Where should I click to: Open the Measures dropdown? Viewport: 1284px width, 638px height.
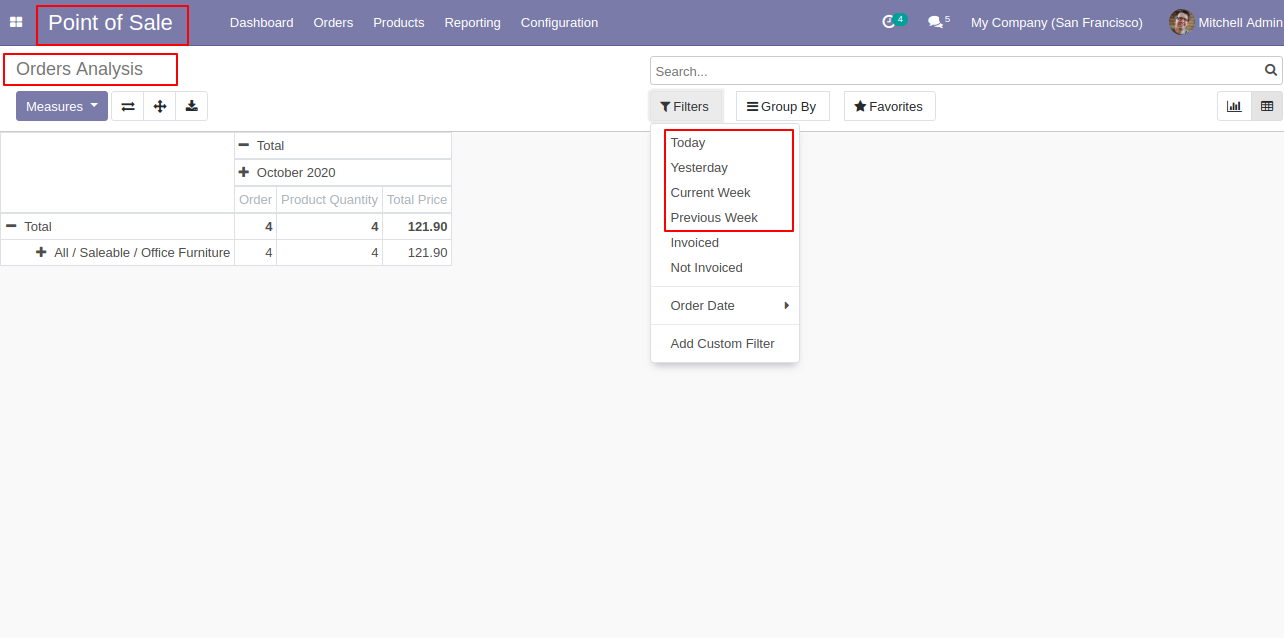pos(62,106)
